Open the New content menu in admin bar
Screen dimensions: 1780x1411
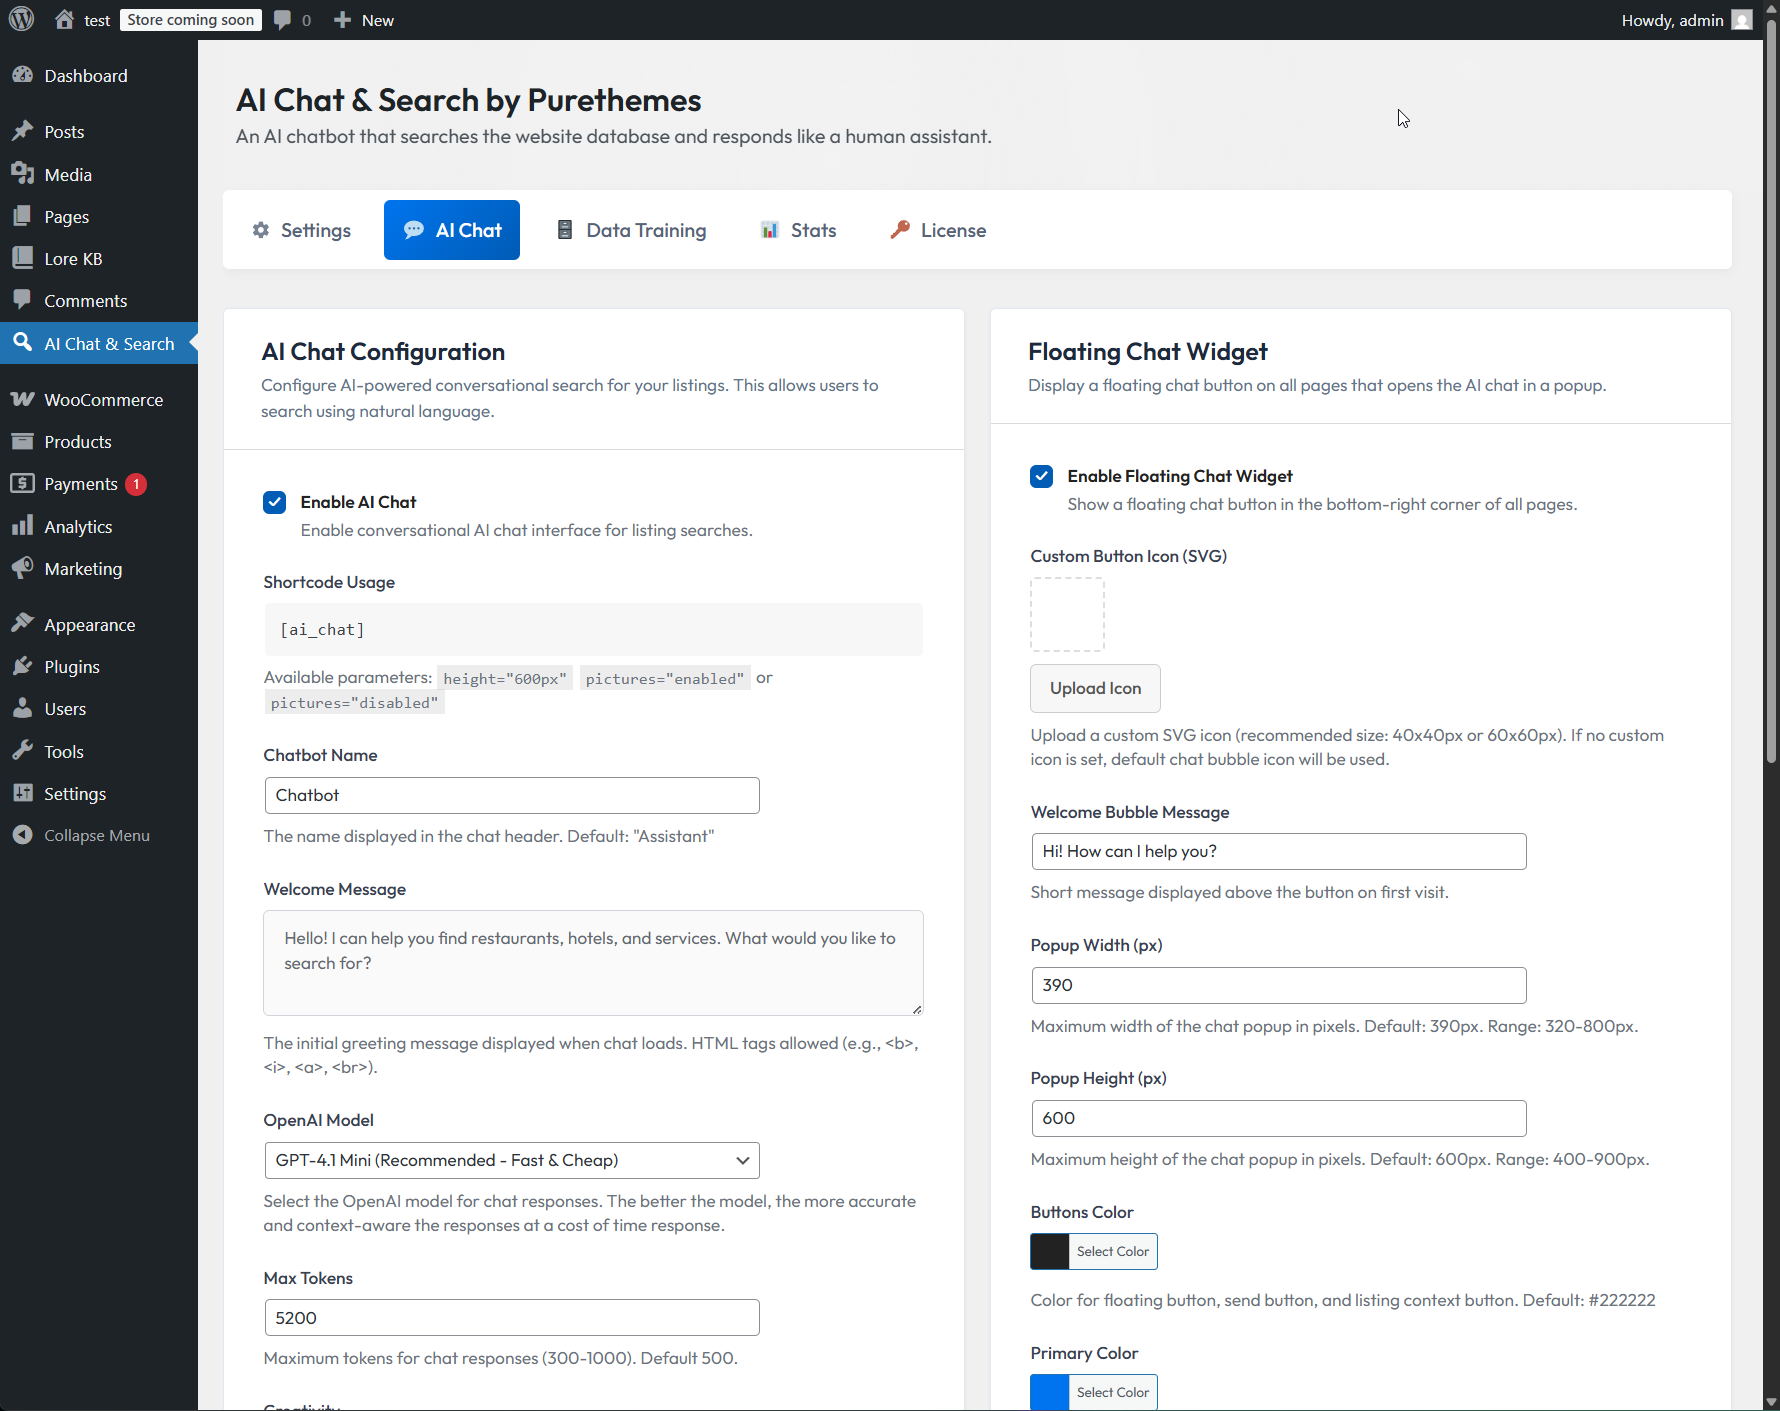tap(364, 20)
